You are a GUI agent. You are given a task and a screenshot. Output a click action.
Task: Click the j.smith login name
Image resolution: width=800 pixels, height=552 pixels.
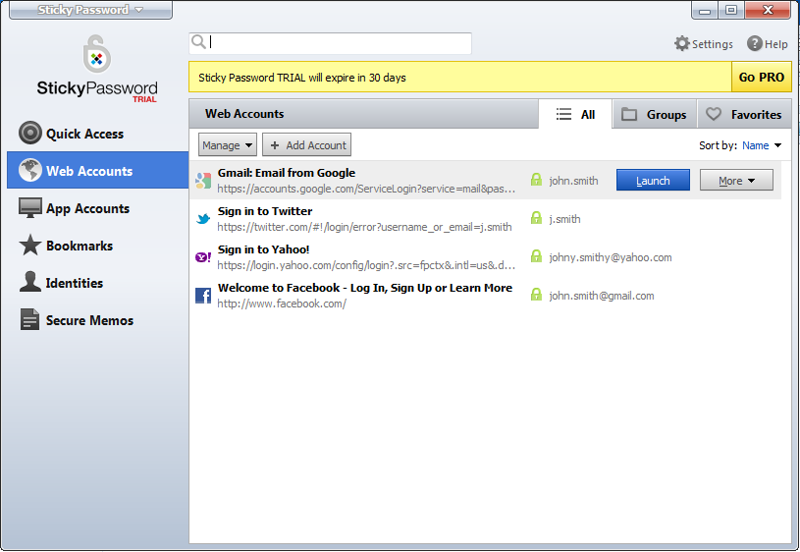point(565,219)
